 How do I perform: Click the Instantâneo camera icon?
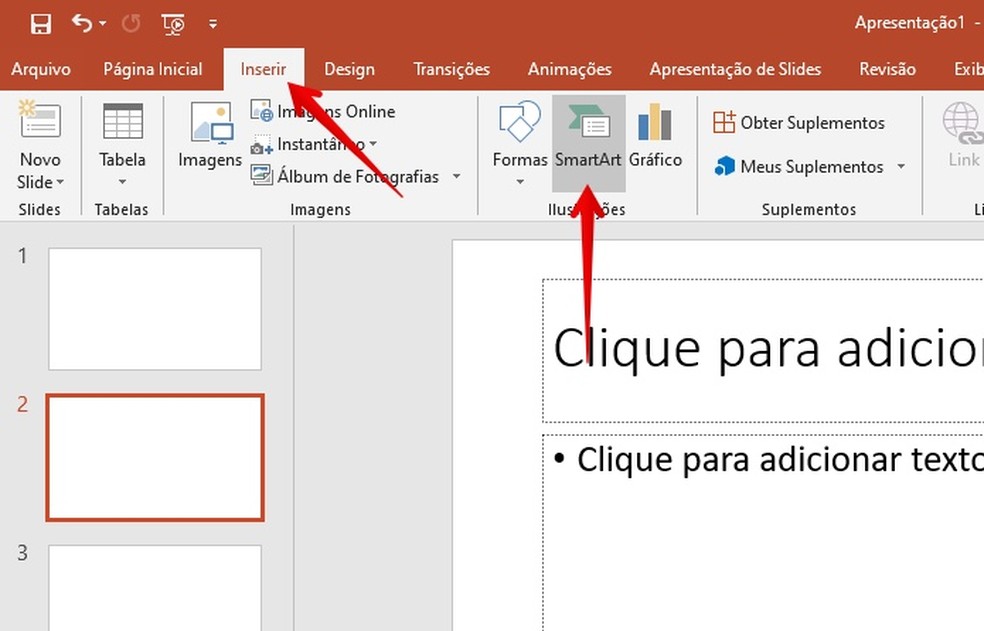(262, 144)
